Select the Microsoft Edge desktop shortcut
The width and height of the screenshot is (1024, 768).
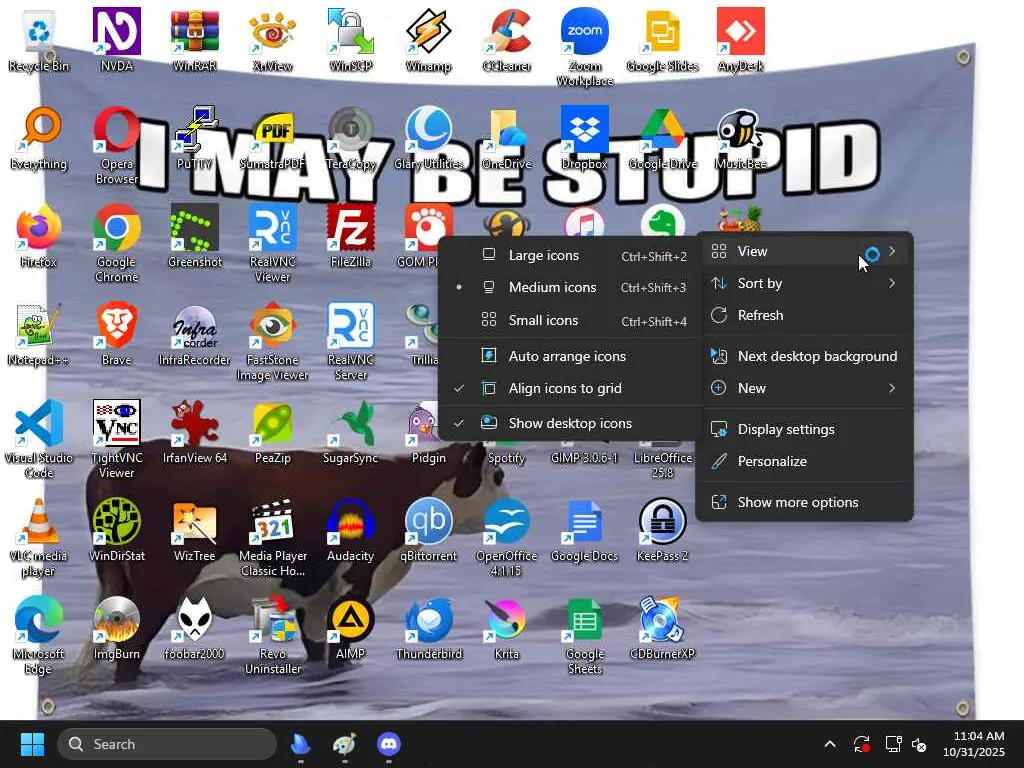(39, 635)
